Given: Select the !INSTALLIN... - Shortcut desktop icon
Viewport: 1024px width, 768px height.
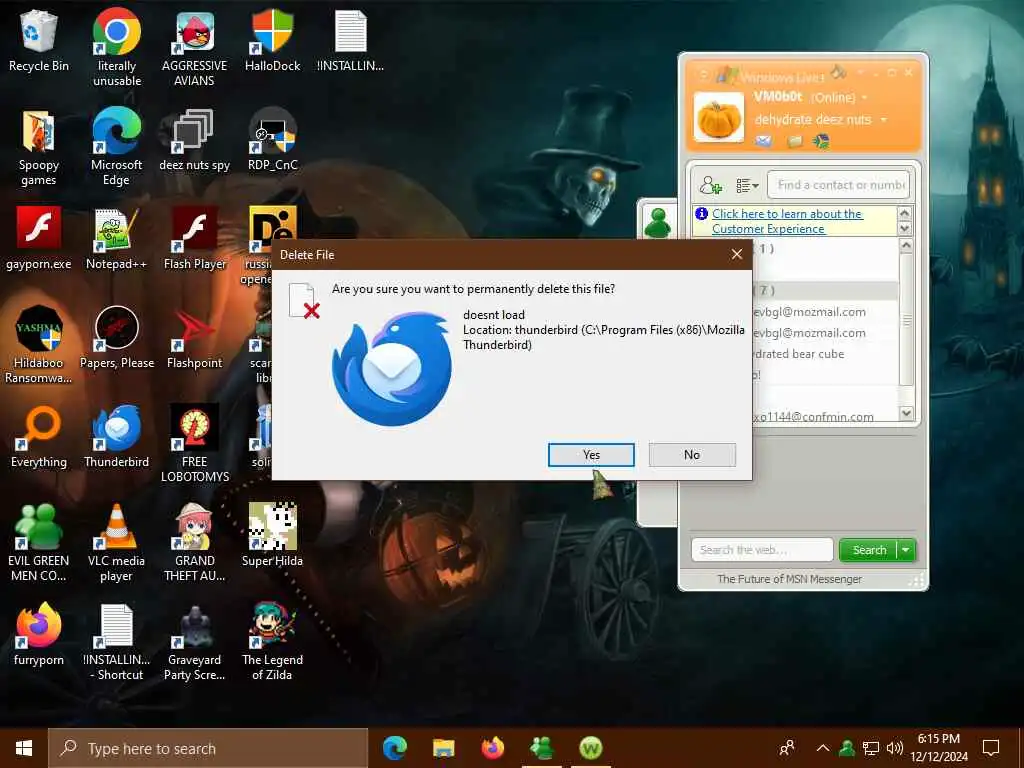Looking at the screenshot, I should (116, 643).
